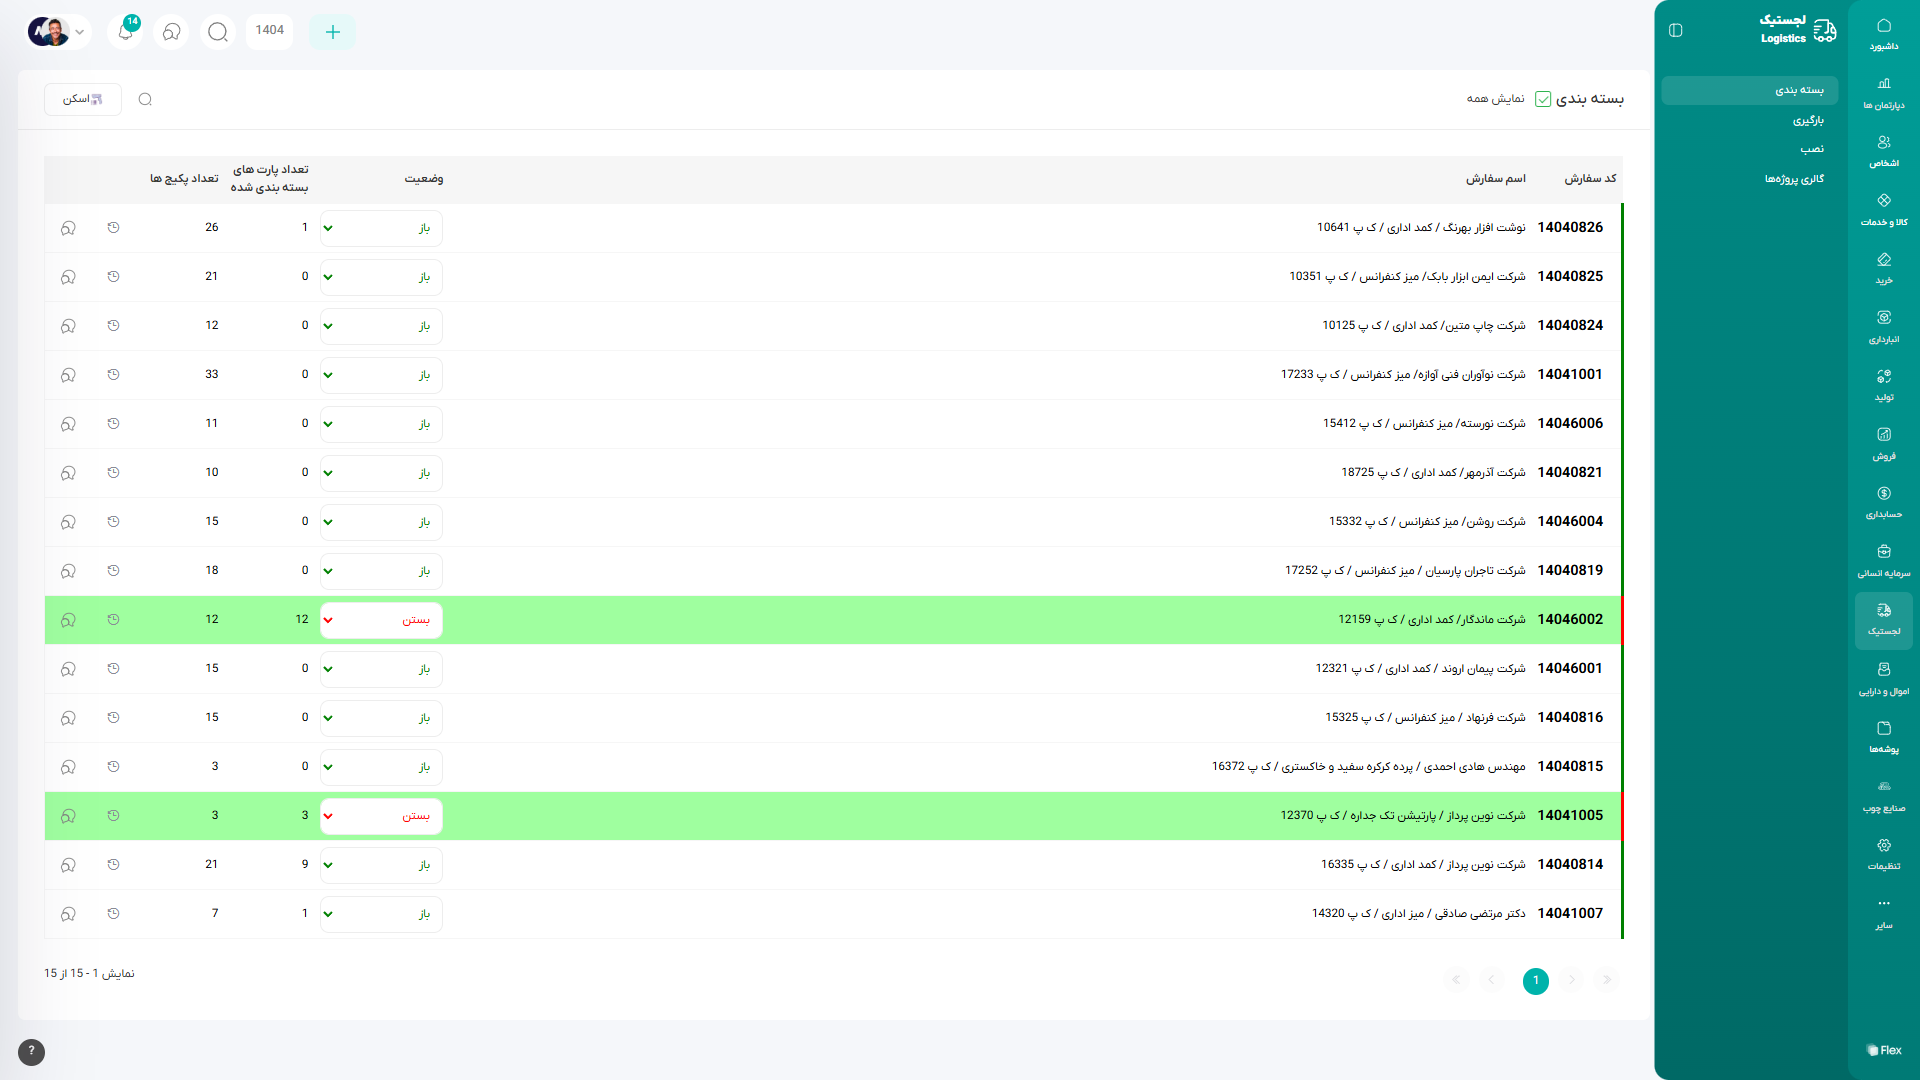The width and height of the screenshot is (1920, 1080).
Task: Click the اسکن (Scan) button
Action: 83,99
